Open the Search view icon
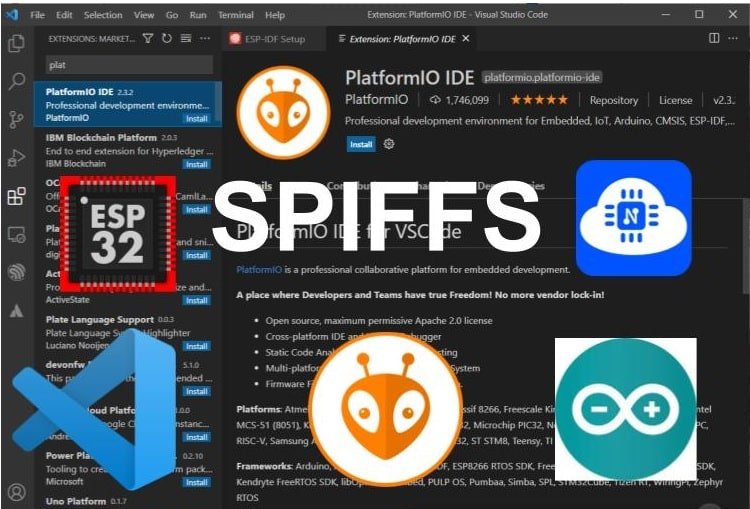750x509 pixels. 17,81
